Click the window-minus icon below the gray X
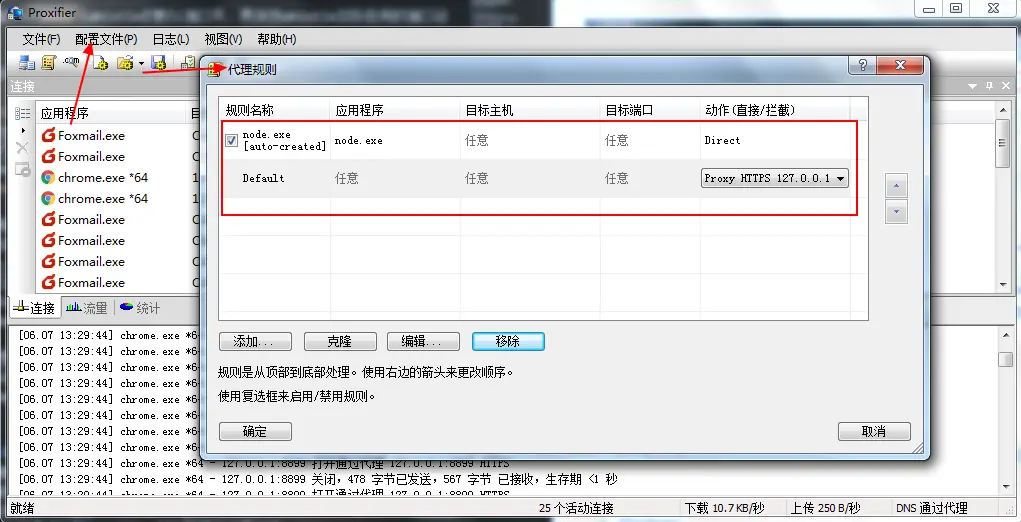Viewport: 1021px width, 522px height. pos(23,169)
